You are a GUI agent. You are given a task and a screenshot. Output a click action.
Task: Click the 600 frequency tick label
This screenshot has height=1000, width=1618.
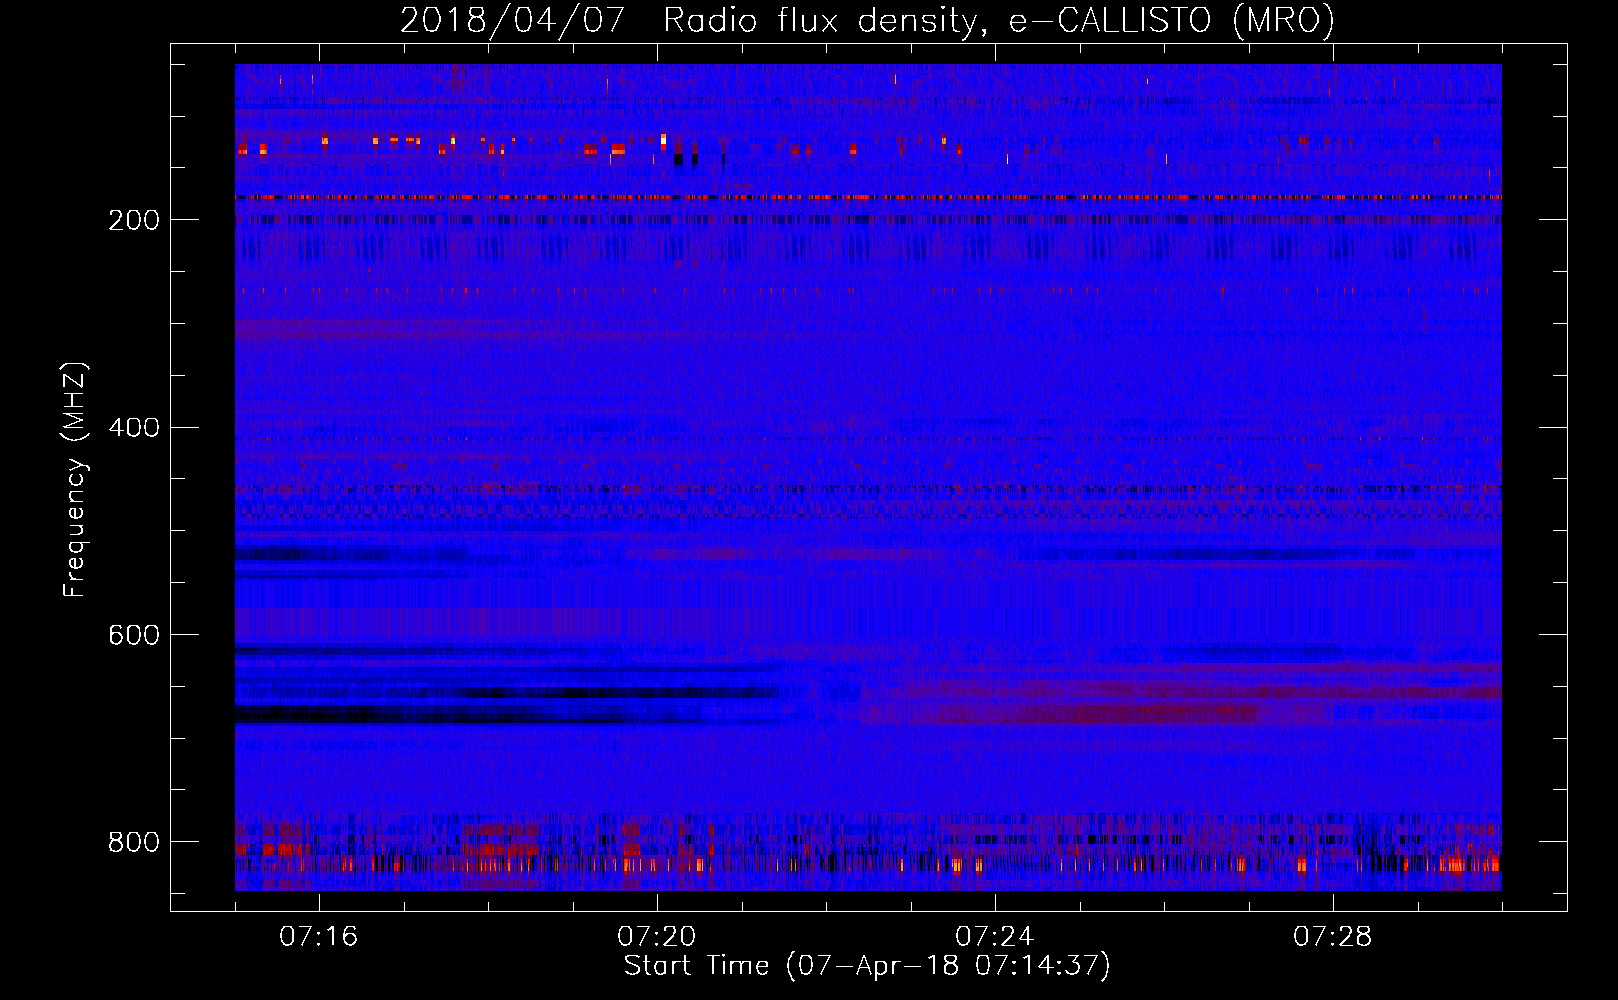[134, 635]
